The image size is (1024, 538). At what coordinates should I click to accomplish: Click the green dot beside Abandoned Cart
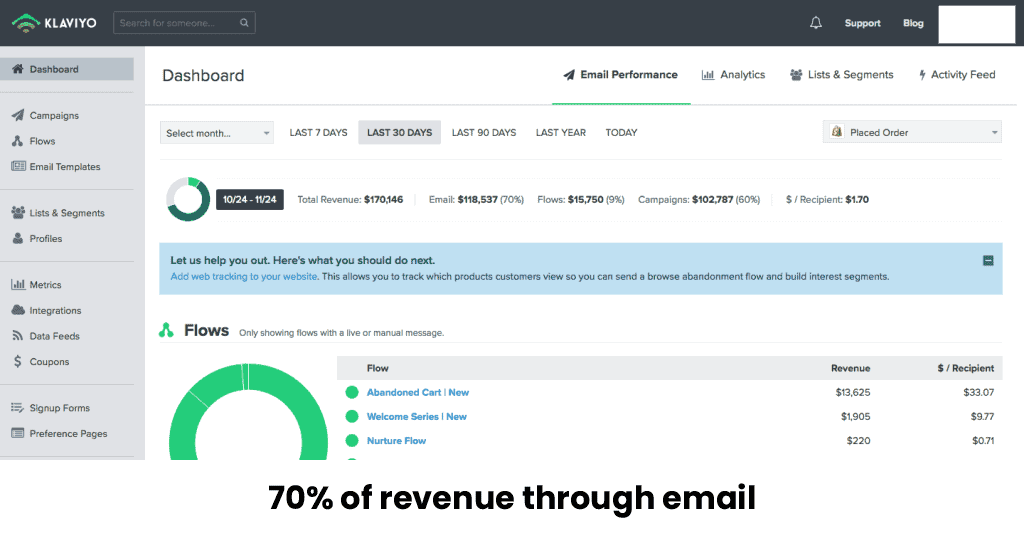pos(352,392)
